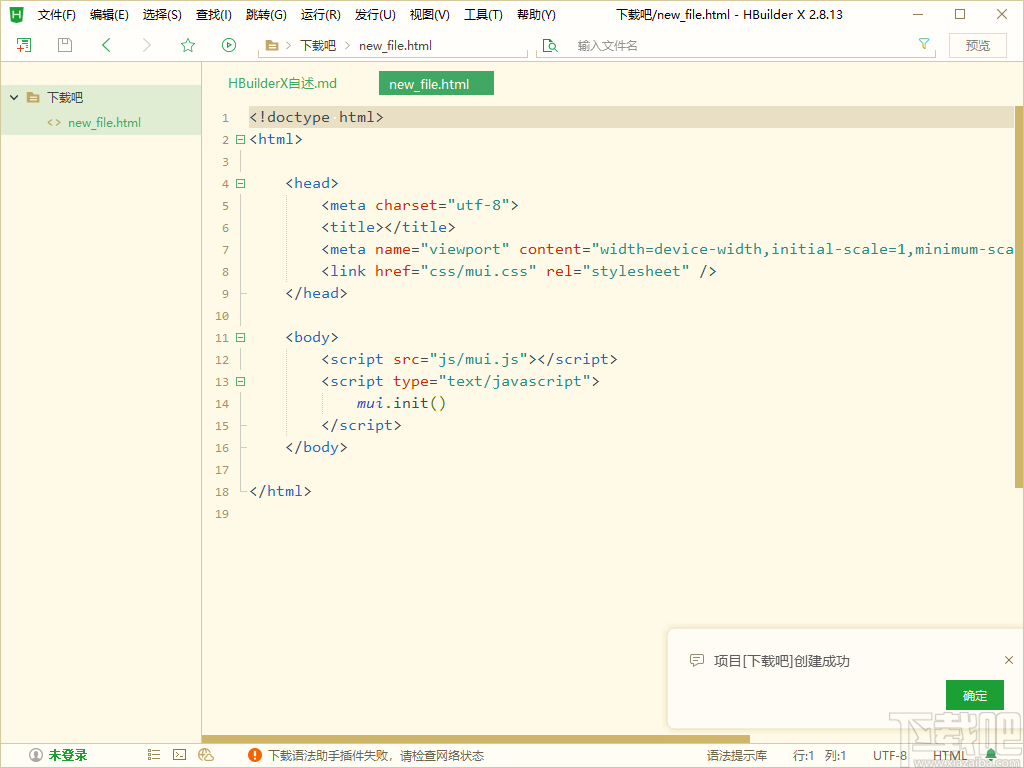1024x768 pixels.
Task: Collapse the 下载吧 project folder
Action: (14, 97)
